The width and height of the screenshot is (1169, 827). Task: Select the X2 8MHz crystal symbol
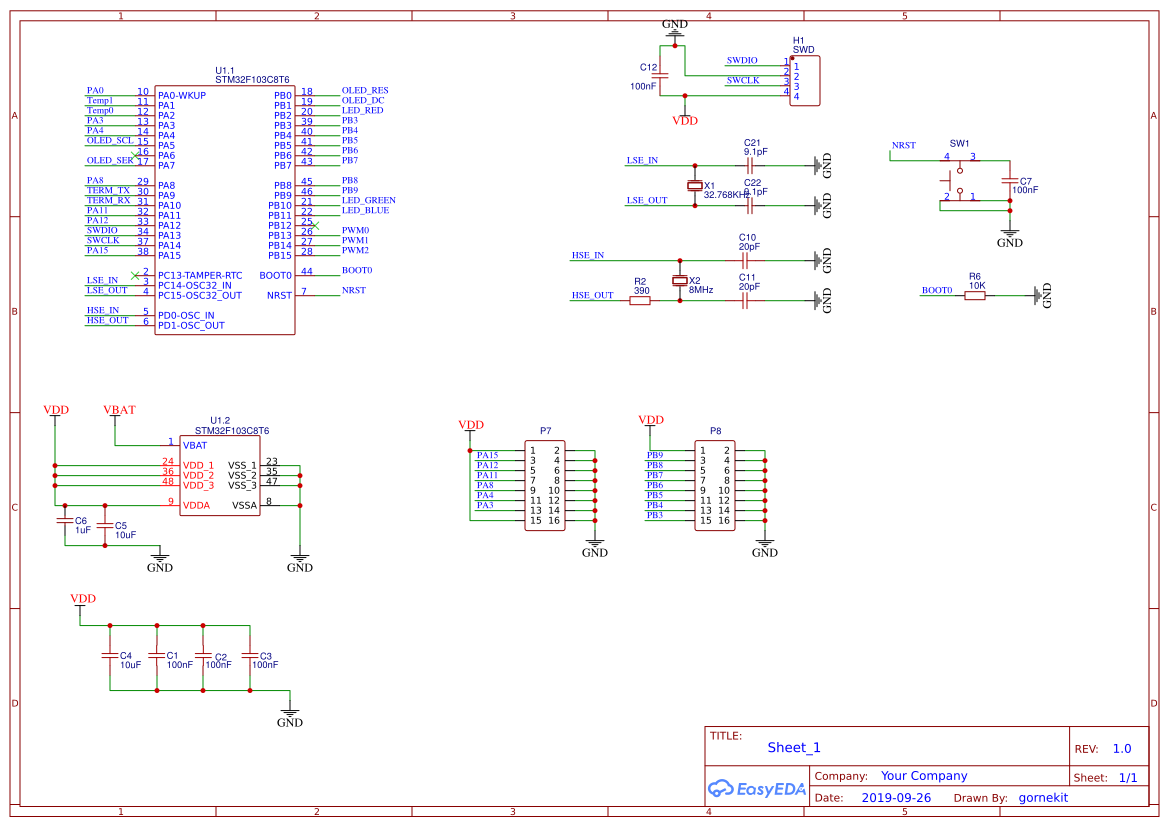pos(680,280)
